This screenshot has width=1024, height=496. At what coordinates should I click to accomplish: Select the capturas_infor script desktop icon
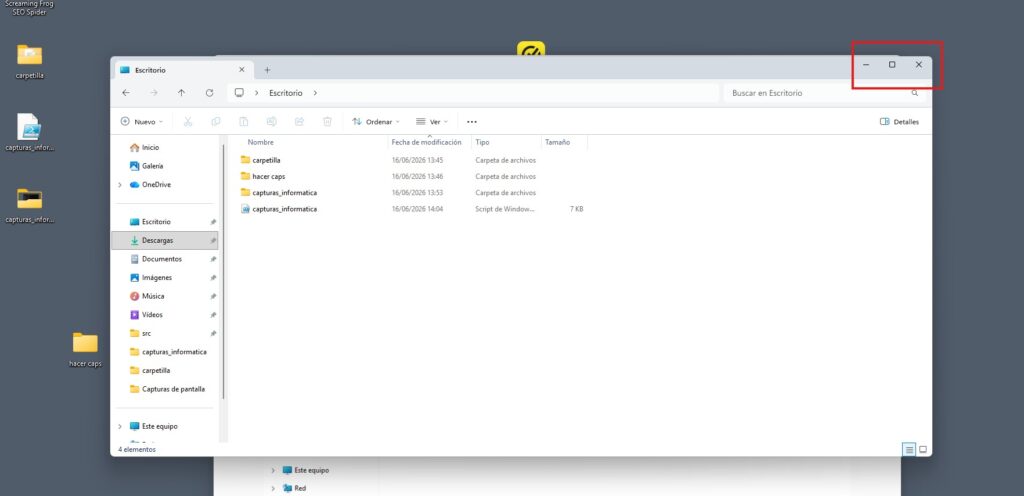point(29,132)
